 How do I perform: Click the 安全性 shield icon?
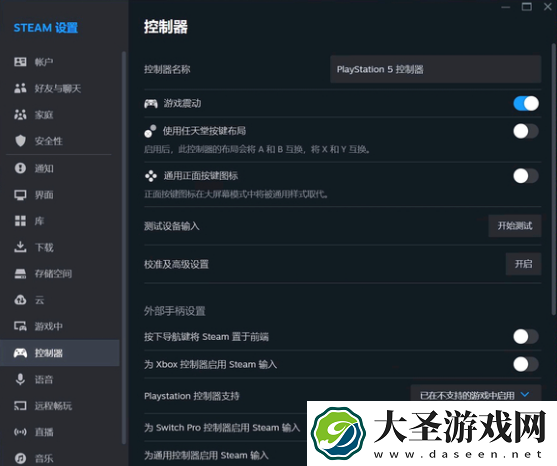coord(20,141)
